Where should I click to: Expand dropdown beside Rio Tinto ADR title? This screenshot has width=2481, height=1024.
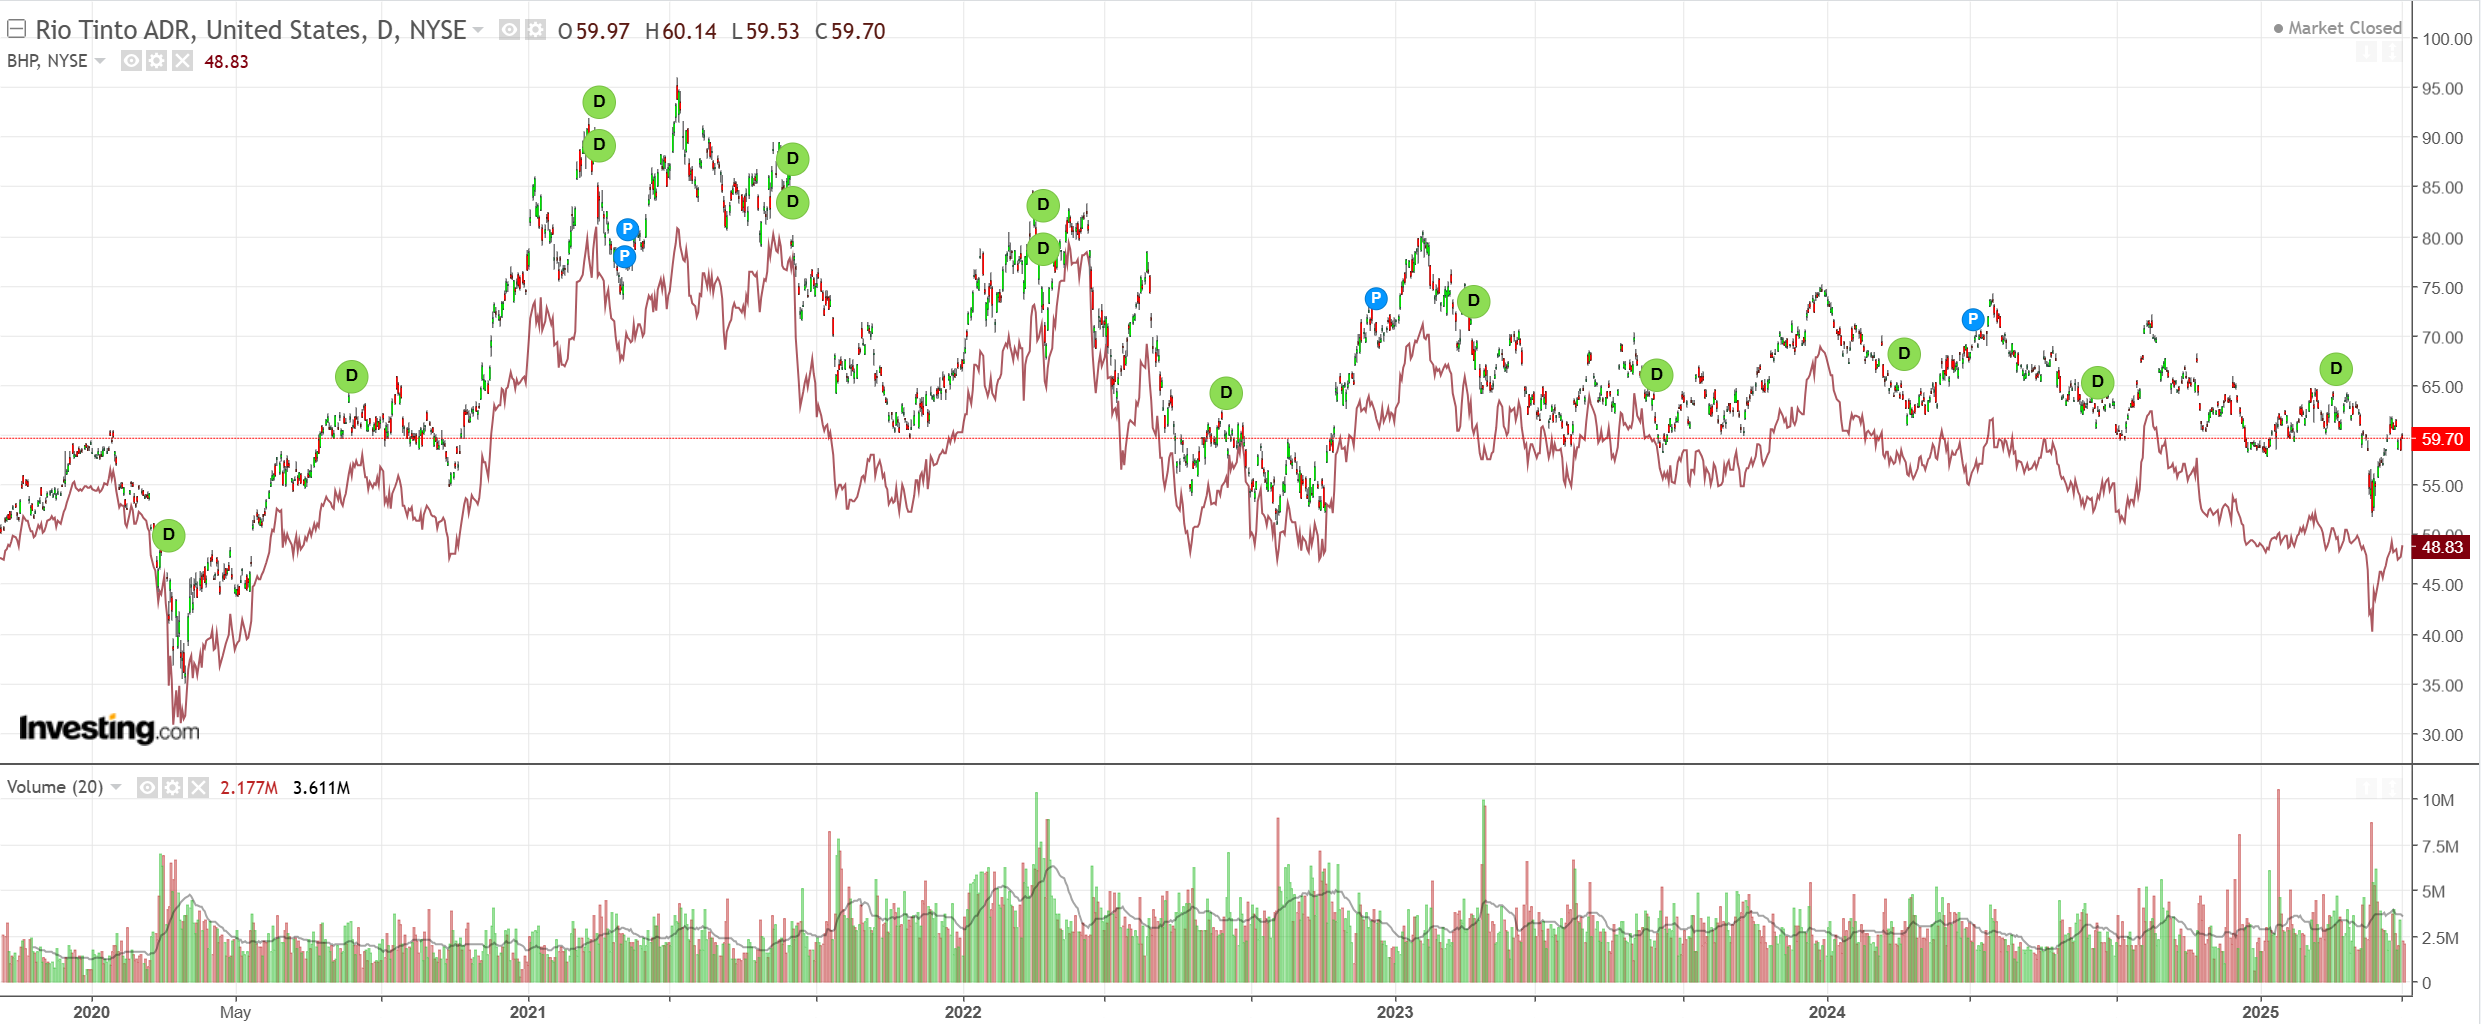[x=478, y=31]
